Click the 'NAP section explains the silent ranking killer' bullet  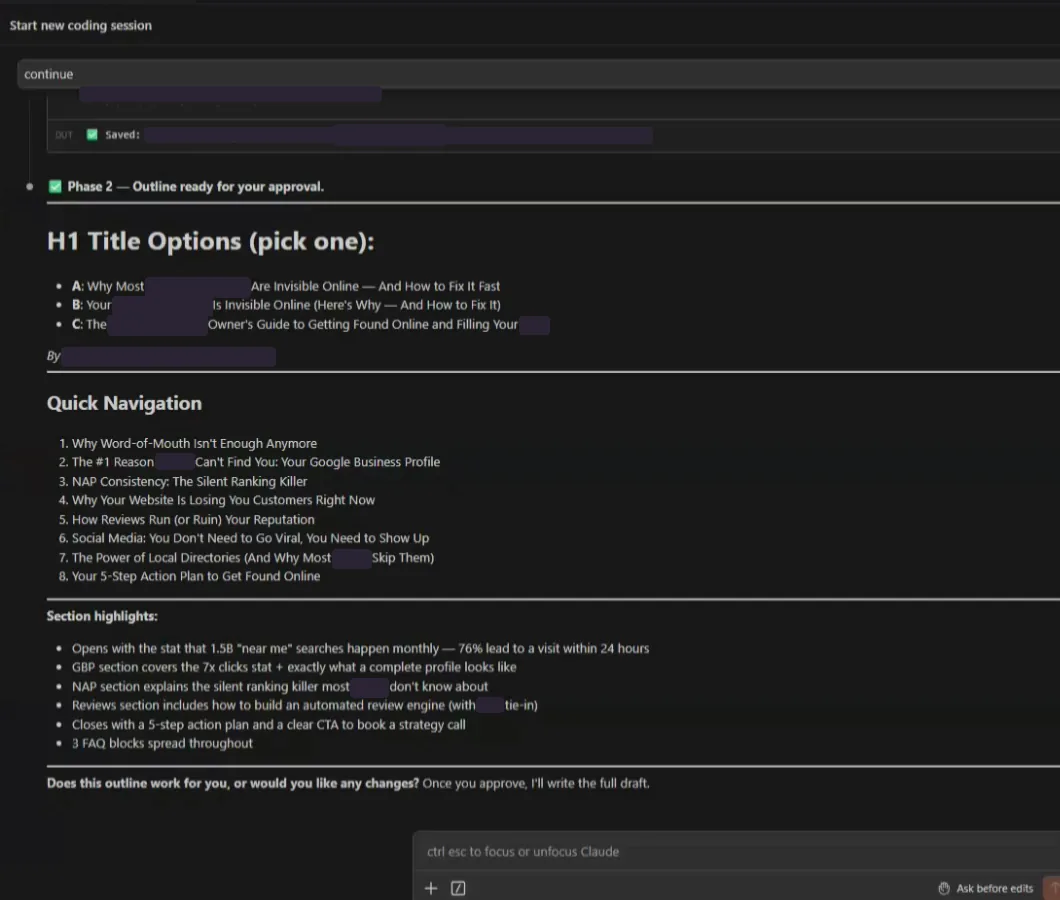coord(280,686)
